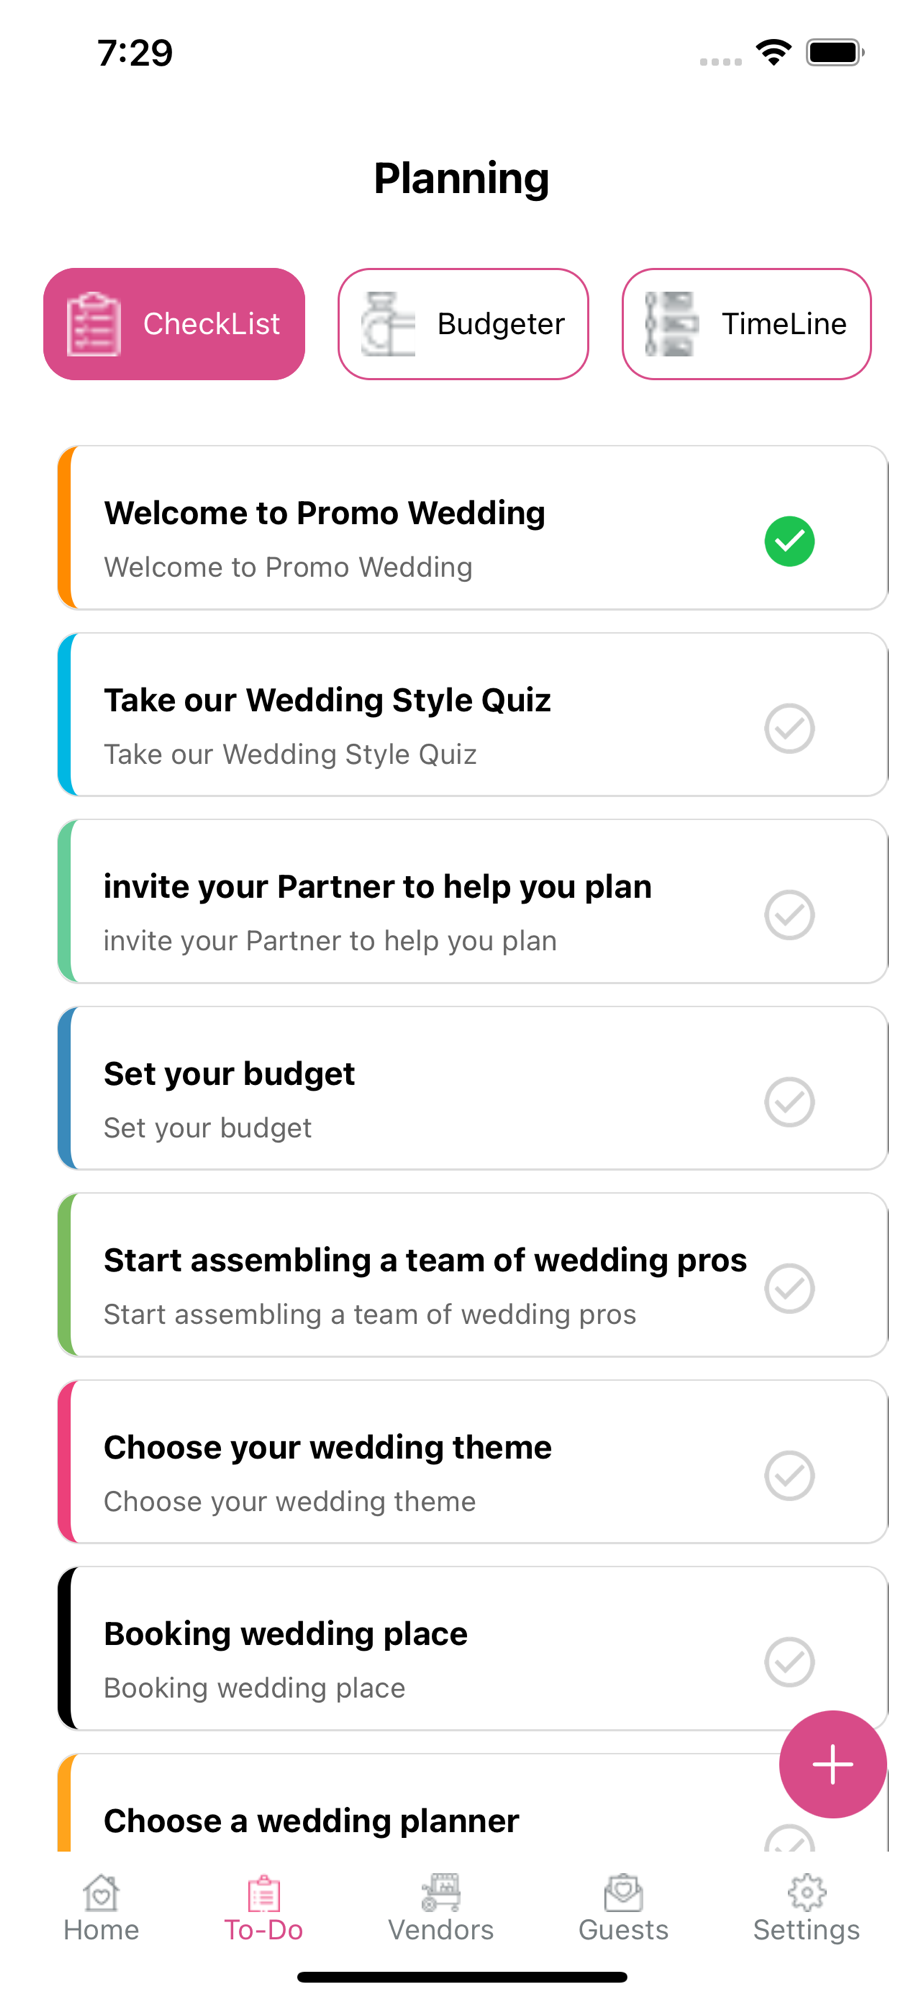This screenshot has height=2000, width=924.
Task: Tap the pink plus add button
Action: 833,1764
